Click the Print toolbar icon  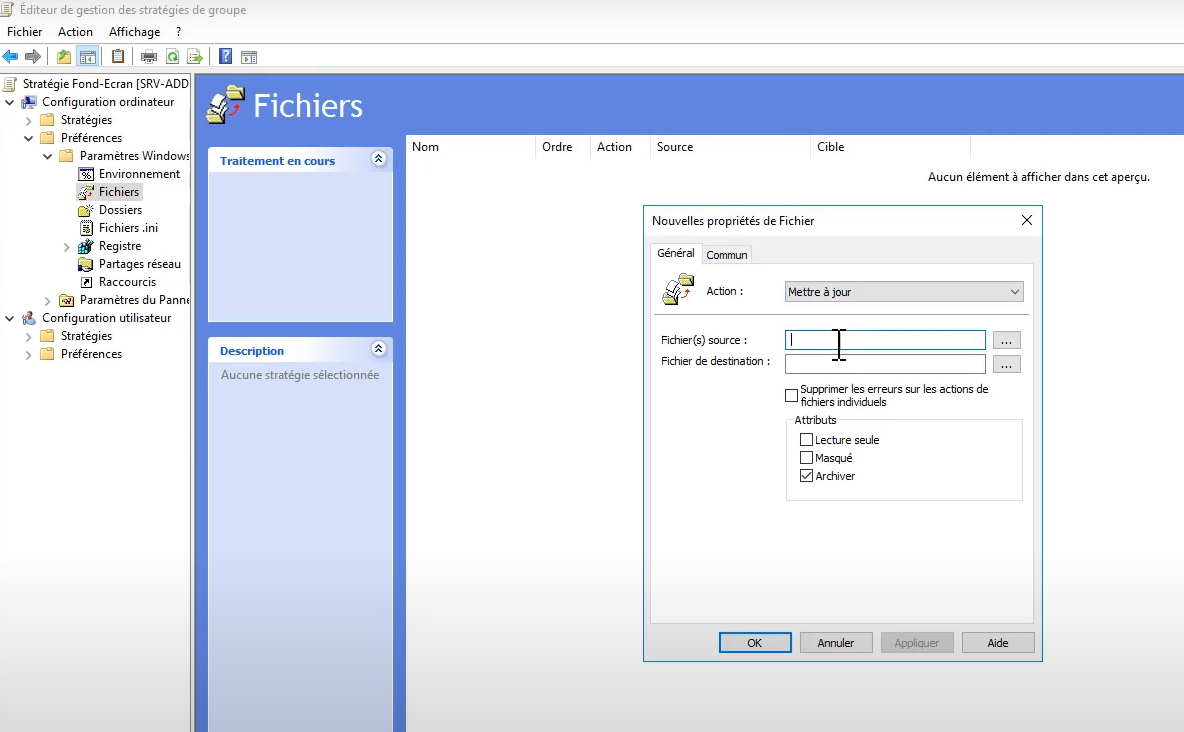click(x=149, y=57)
